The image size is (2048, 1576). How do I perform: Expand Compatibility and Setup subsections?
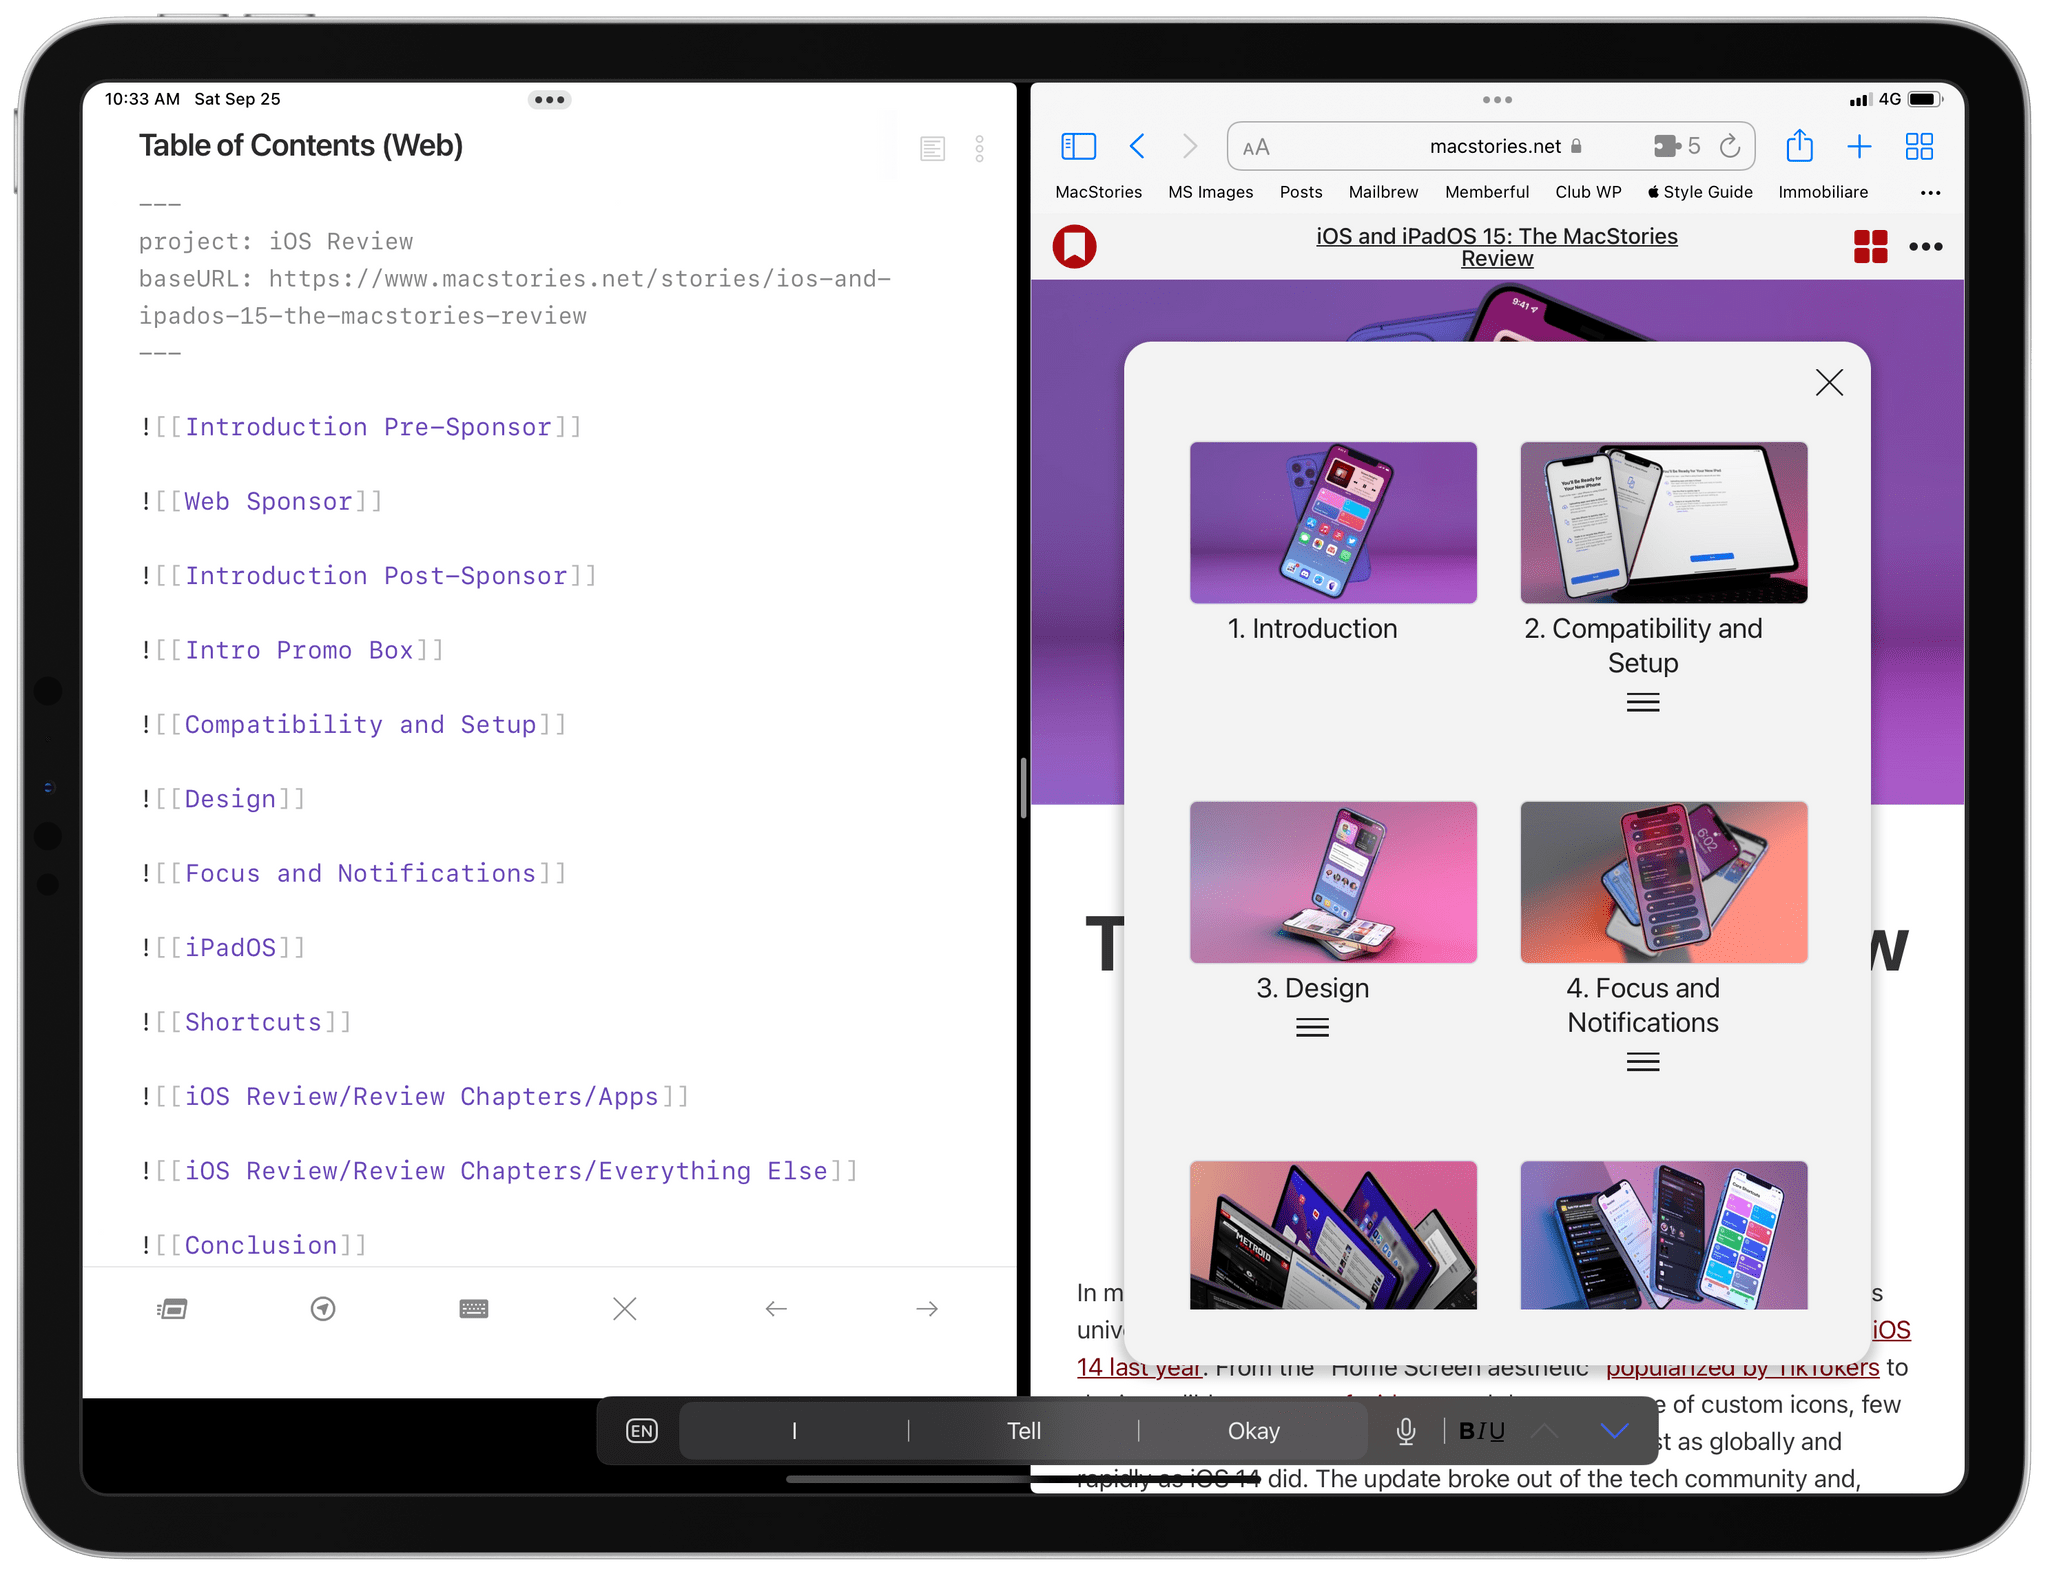1643,703
